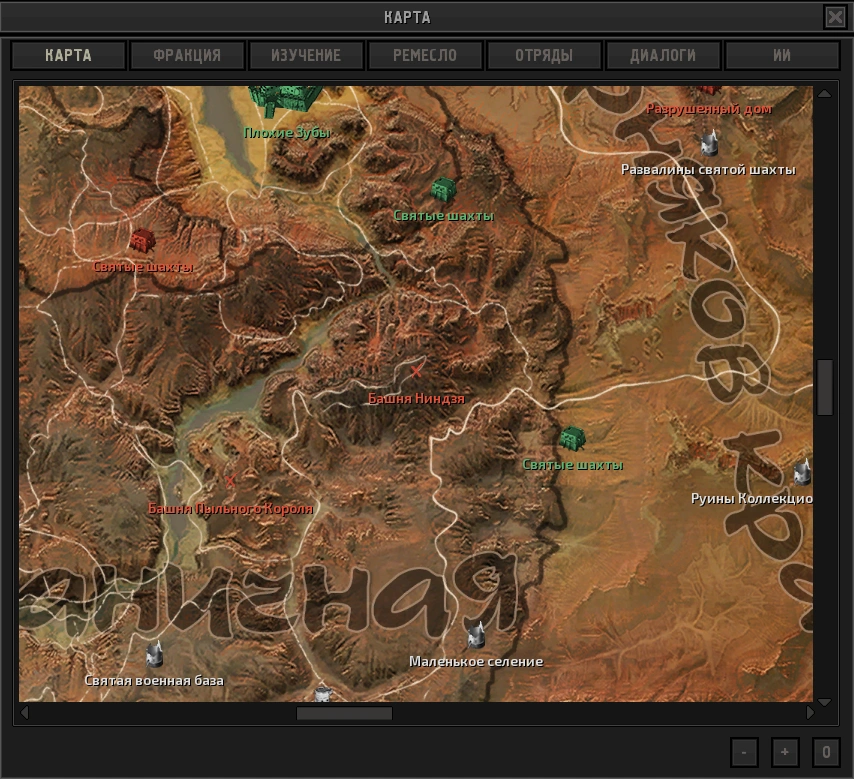This screenshot has width=854, height=779.
Task: Zoom out the map with minus button
Action: coord(744,752)
